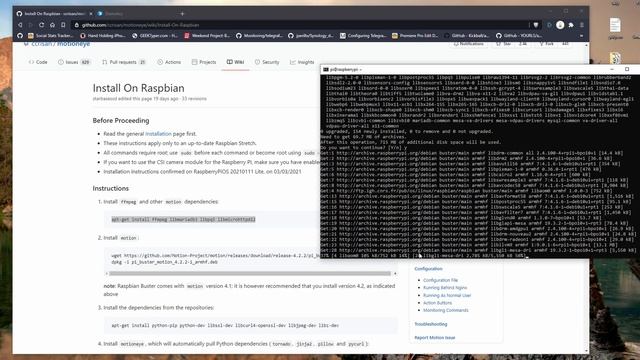Image resolution: width=640 pixels, height=360 pixels.
Task: Close the Install On Raspbian tab
Action: coord(91,13)
